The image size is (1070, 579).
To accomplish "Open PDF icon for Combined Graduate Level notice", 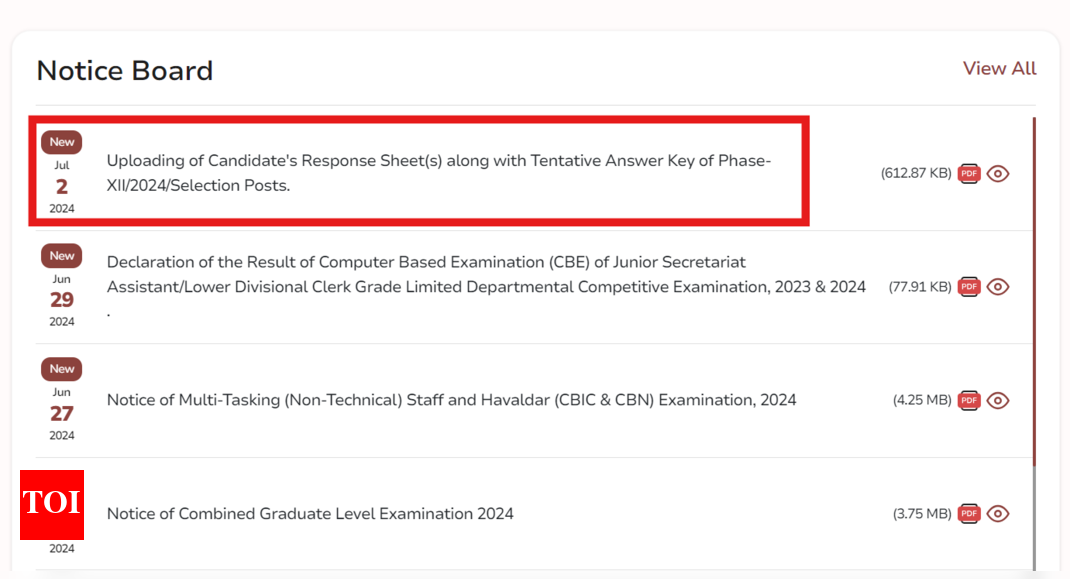I will point(969,514).
